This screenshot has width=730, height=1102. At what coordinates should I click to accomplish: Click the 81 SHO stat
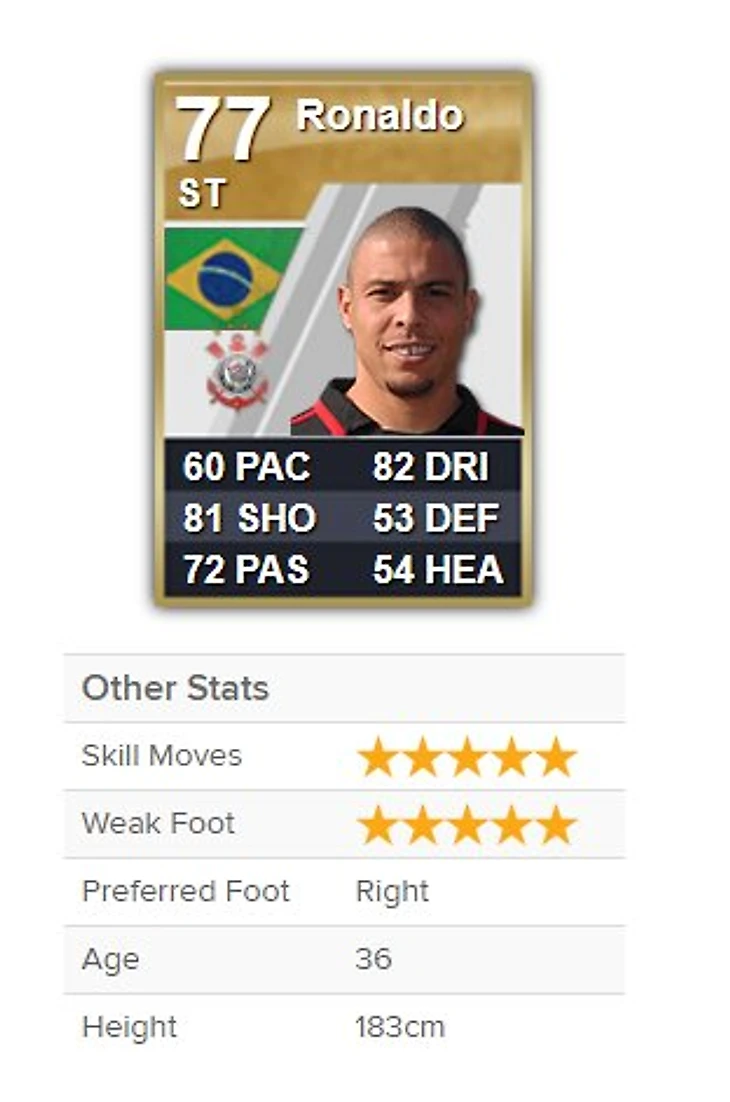(x=249, y=518)
